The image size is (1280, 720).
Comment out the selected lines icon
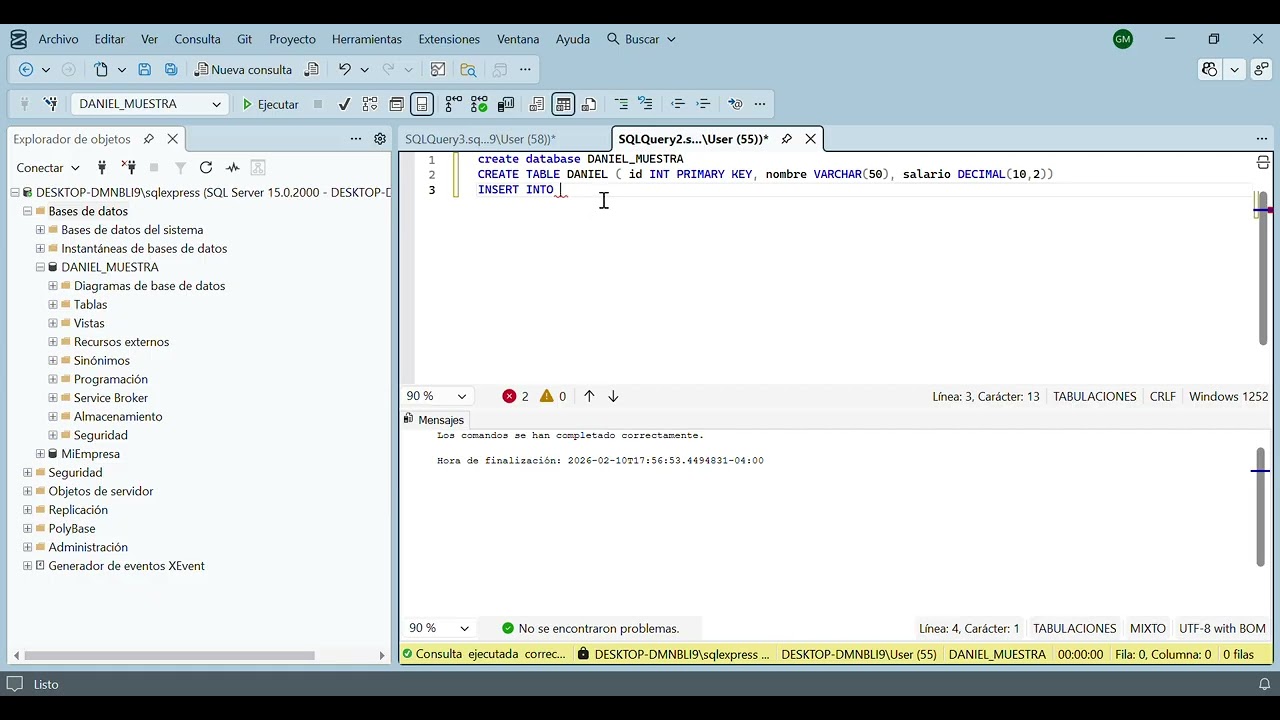click(x=621, y=104)
